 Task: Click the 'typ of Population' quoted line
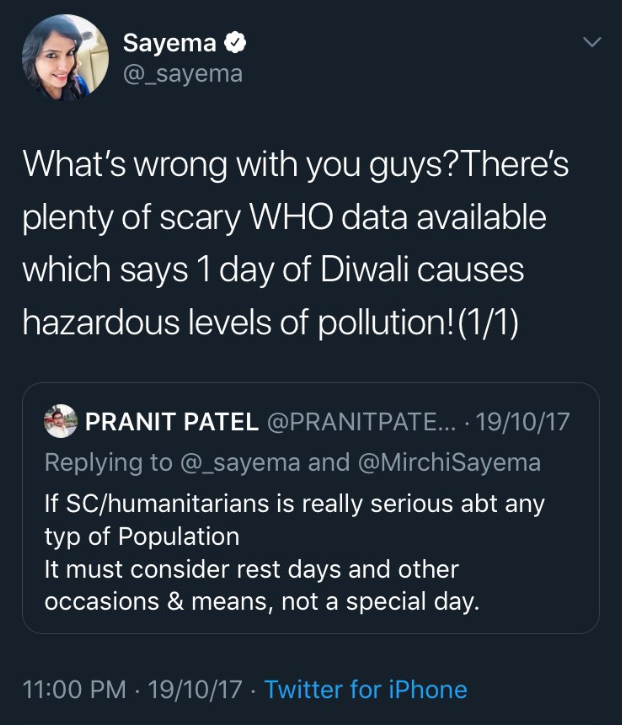click(142, 536)
